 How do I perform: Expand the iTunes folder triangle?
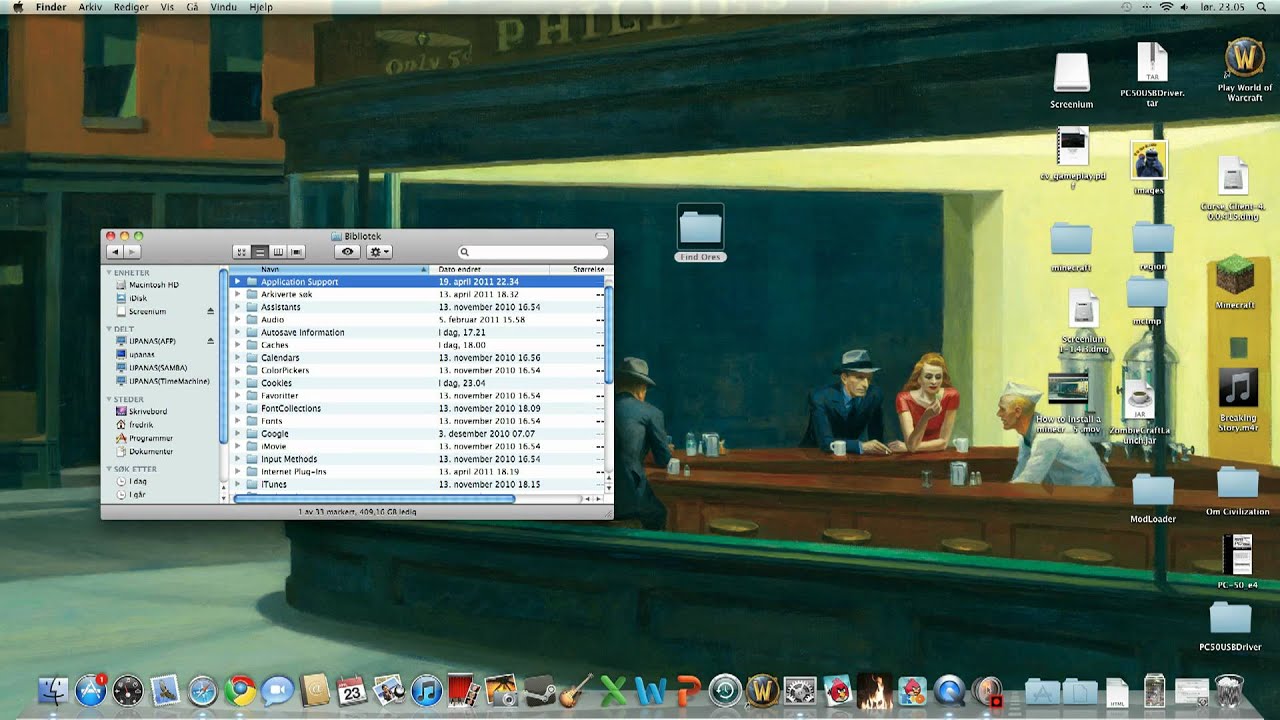tap(238, 485)
